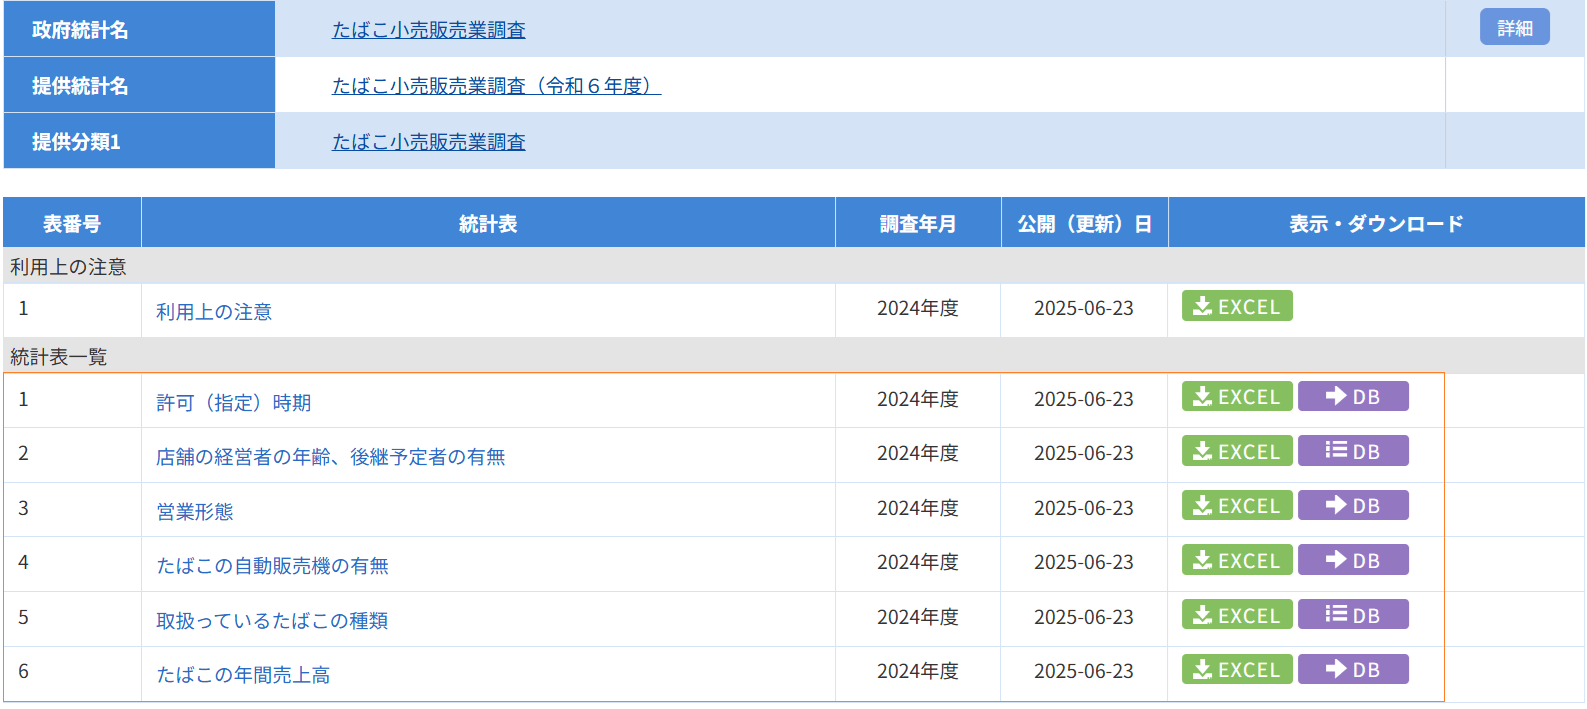Viewport: 1587px width, 709px height.
Task: Click the 統計表 column header
Action: coord(488,224)
